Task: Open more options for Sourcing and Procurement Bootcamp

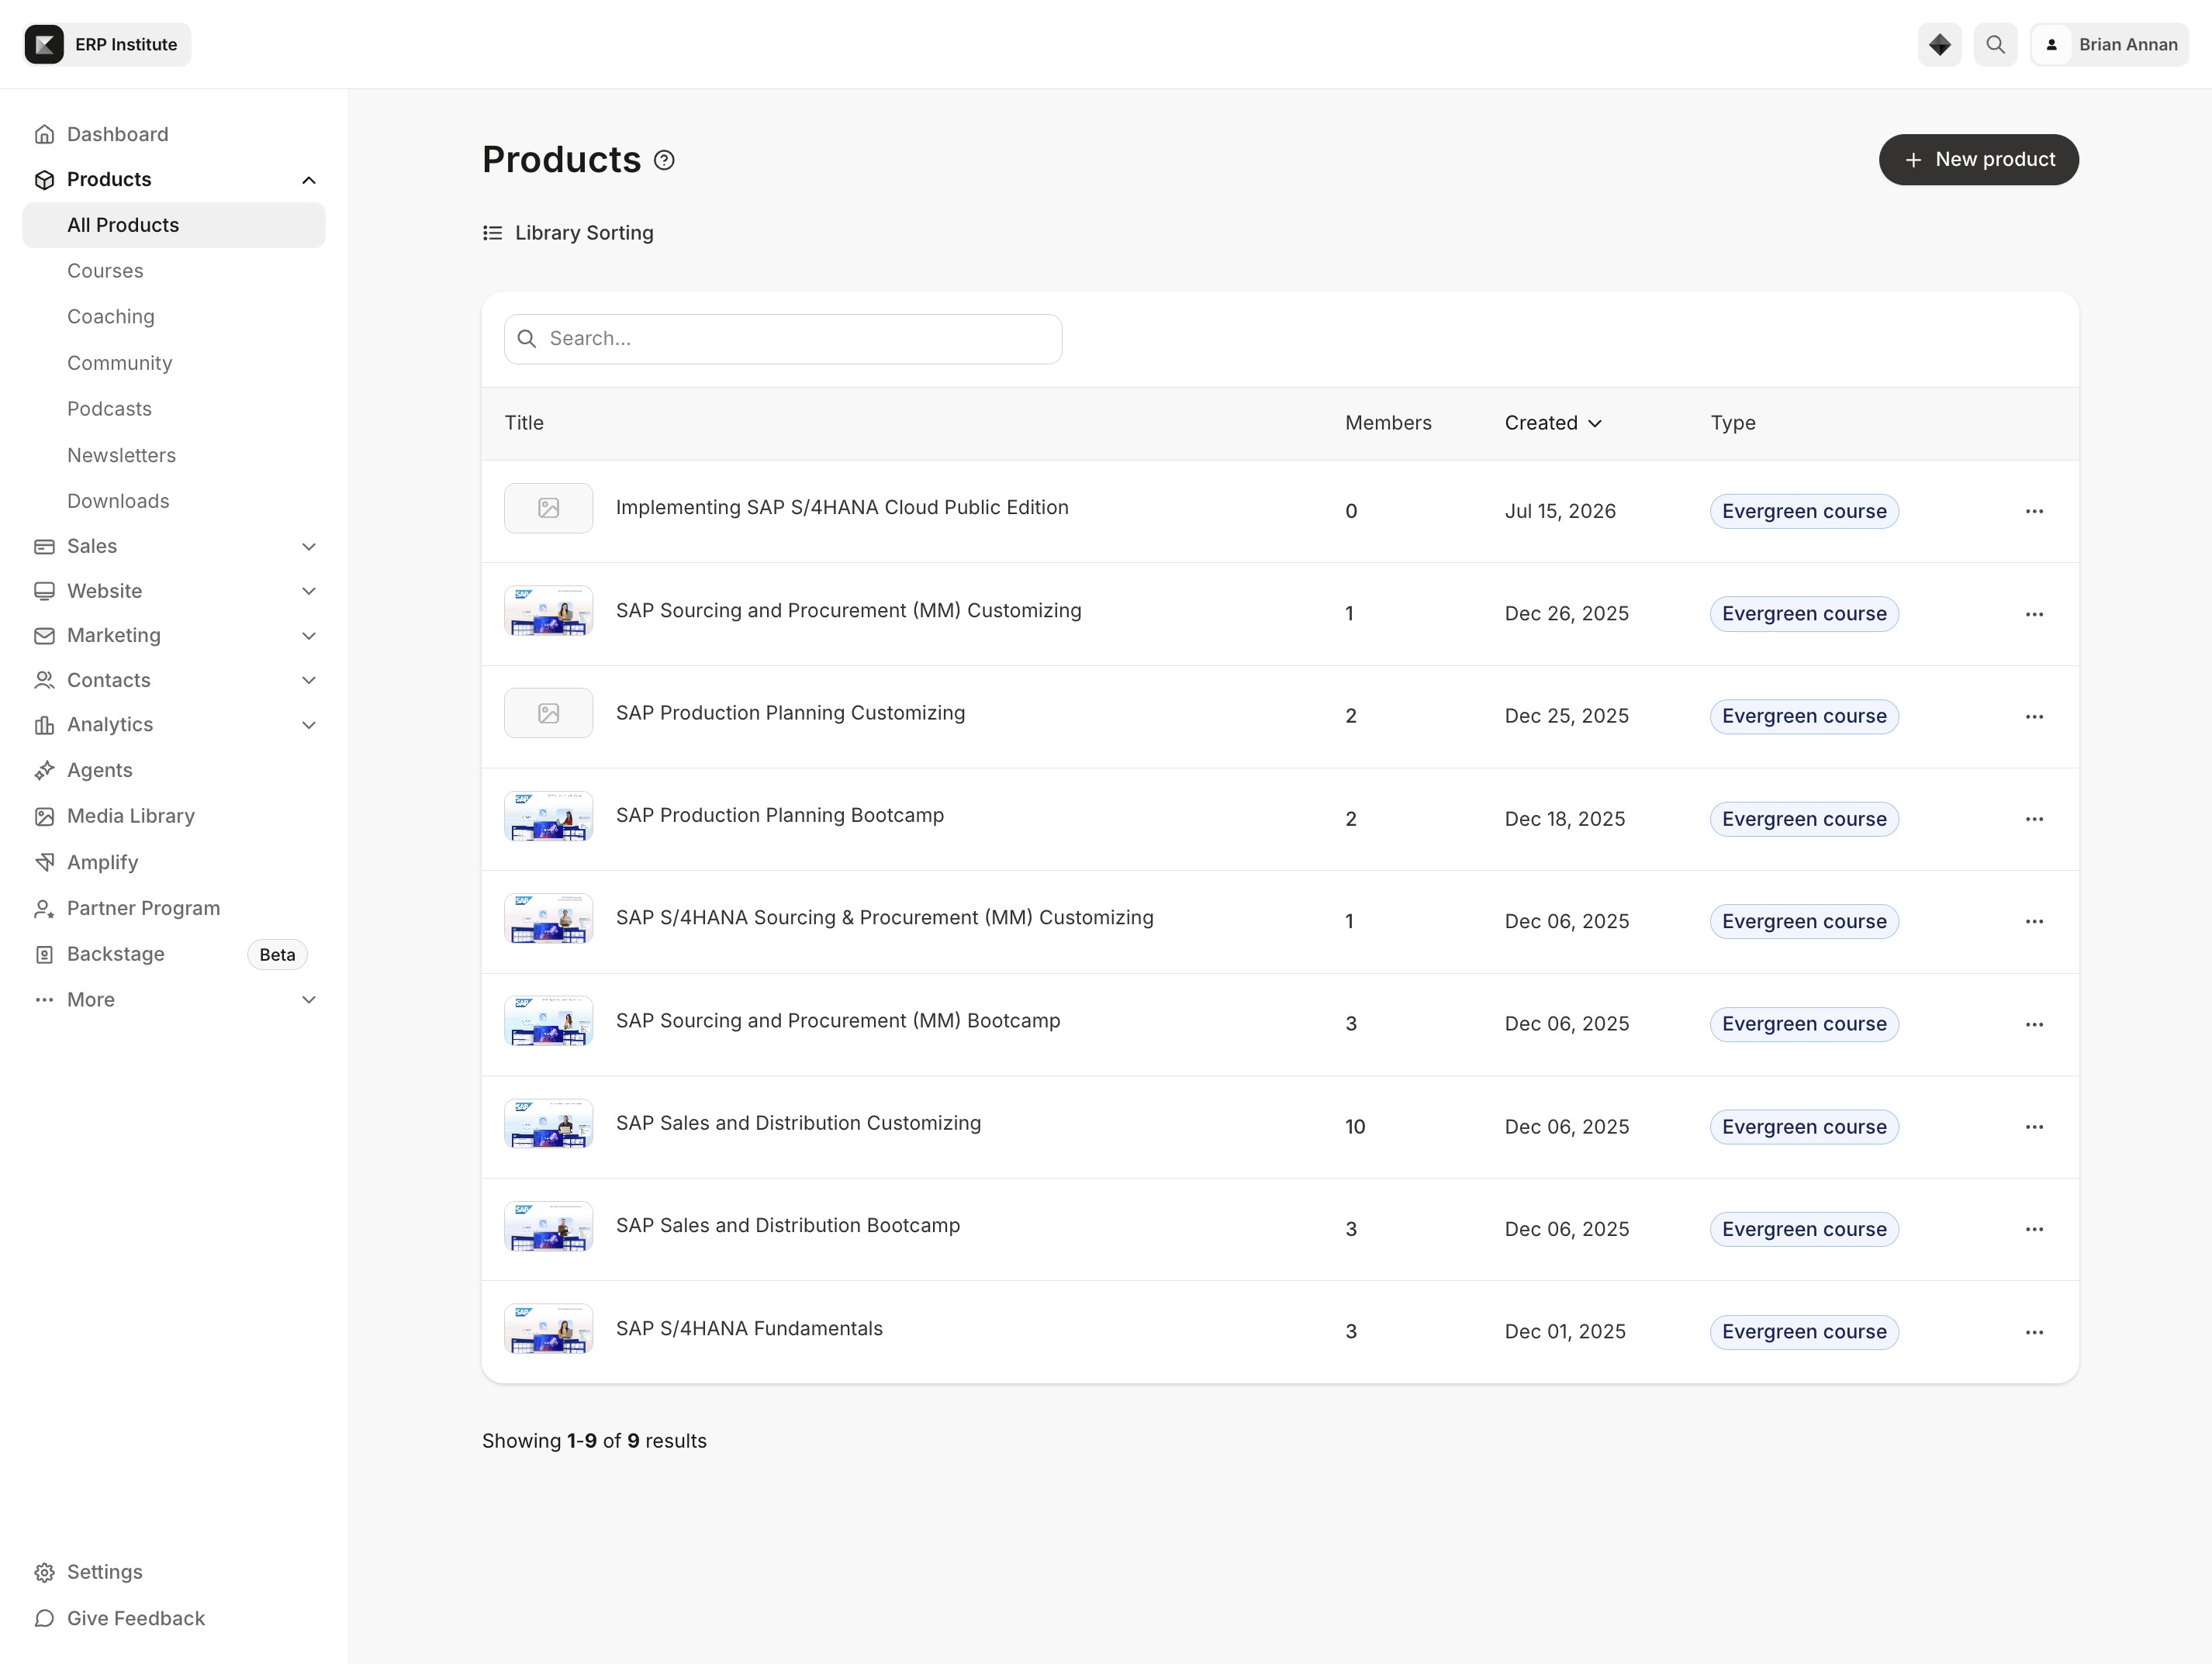Action: coord(2034,1024)
